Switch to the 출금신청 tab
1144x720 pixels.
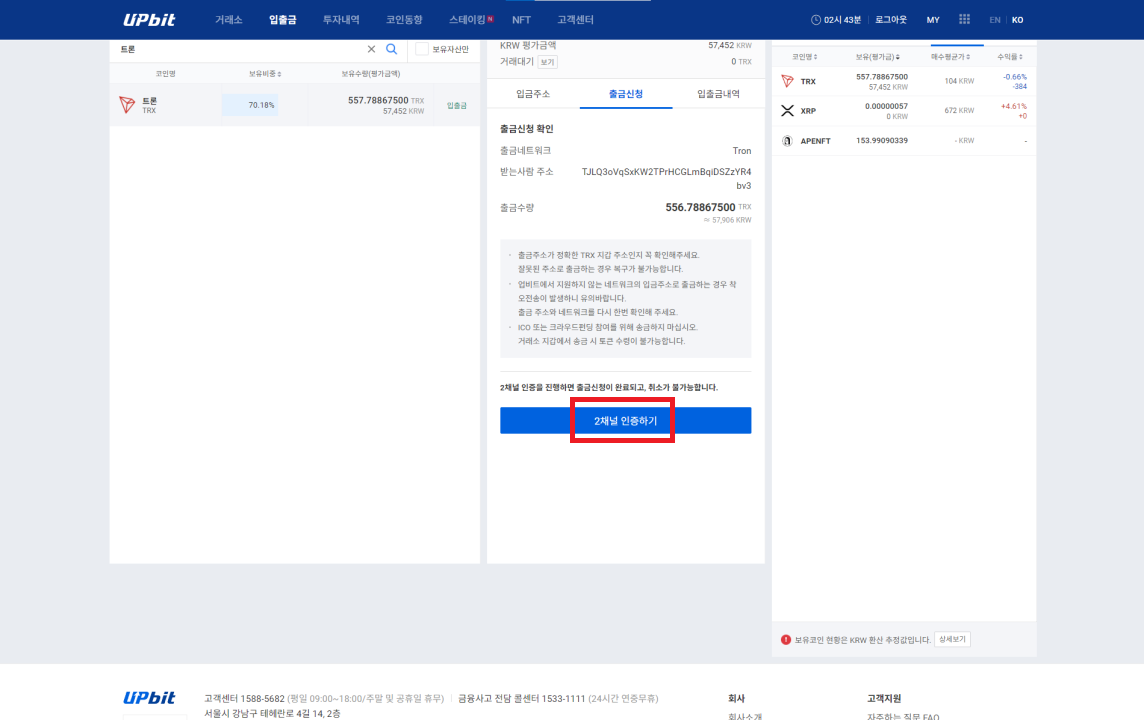pos(625,94)
